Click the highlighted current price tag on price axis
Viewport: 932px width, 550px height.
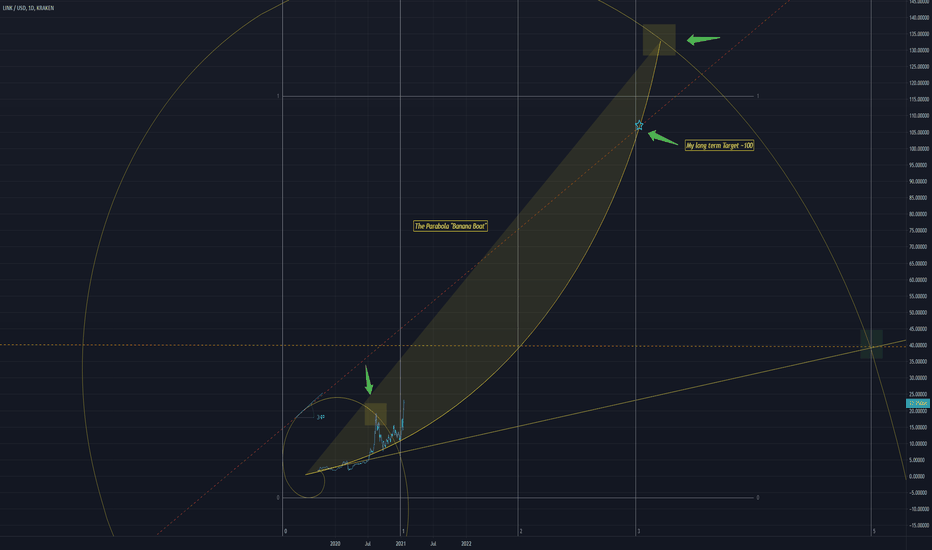(917, 403)
